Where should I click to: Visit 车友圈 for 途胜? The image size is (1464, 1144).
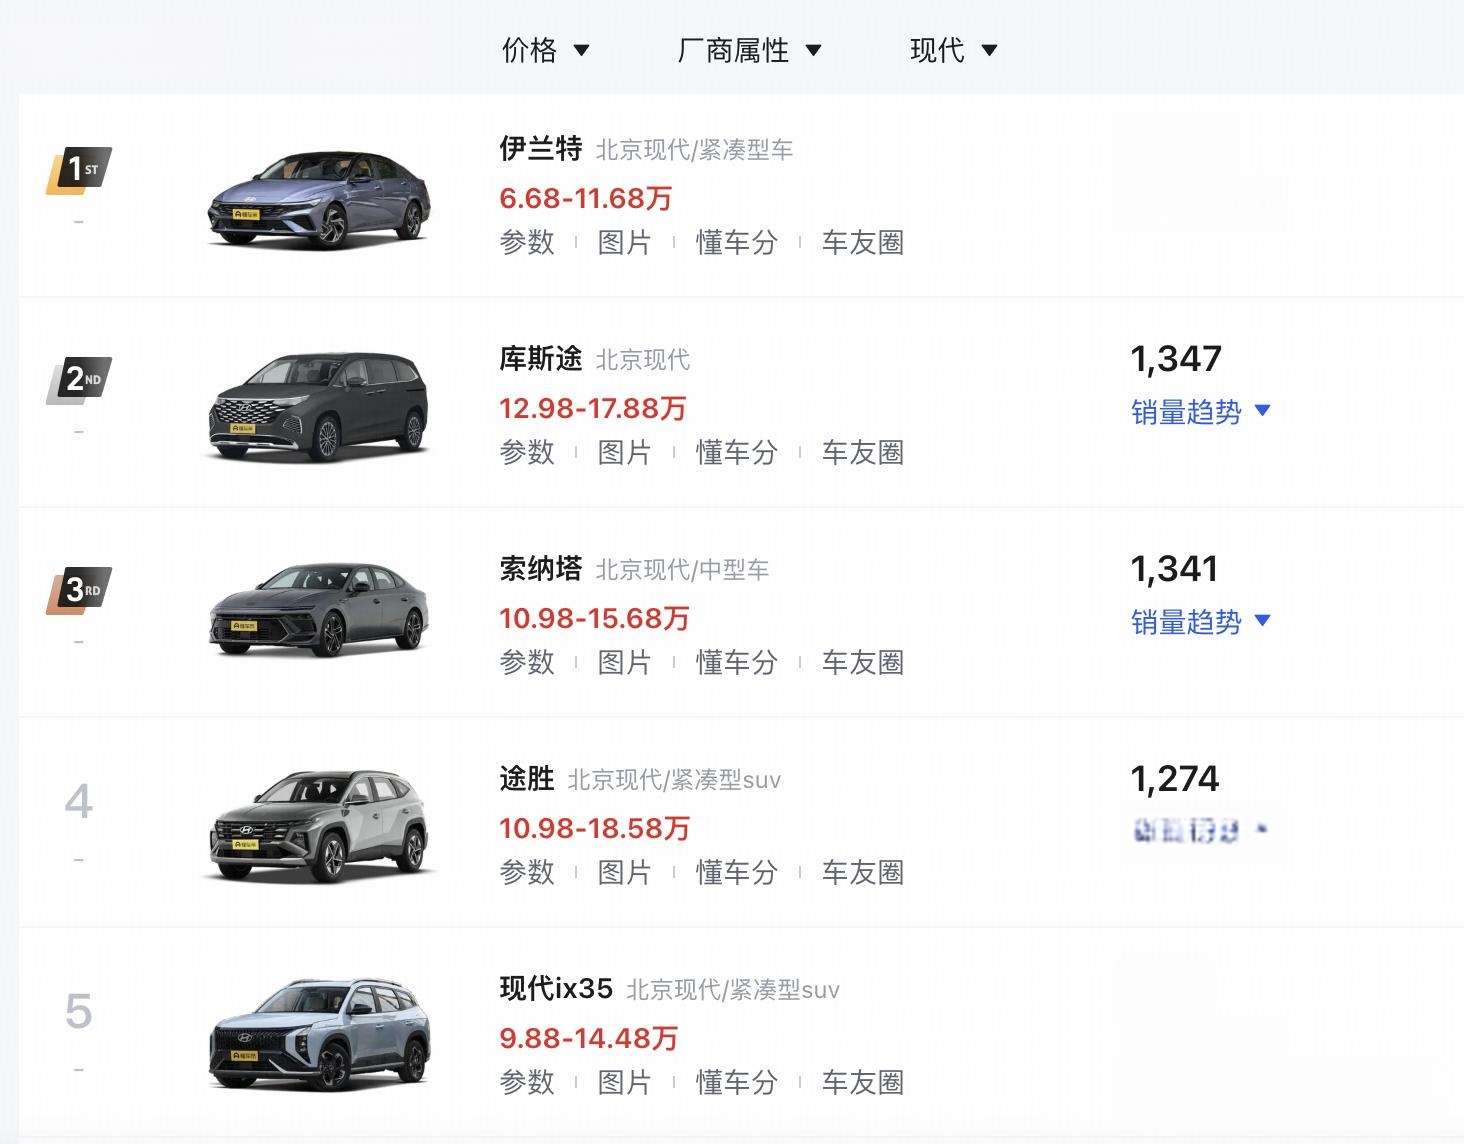[863, 872]
